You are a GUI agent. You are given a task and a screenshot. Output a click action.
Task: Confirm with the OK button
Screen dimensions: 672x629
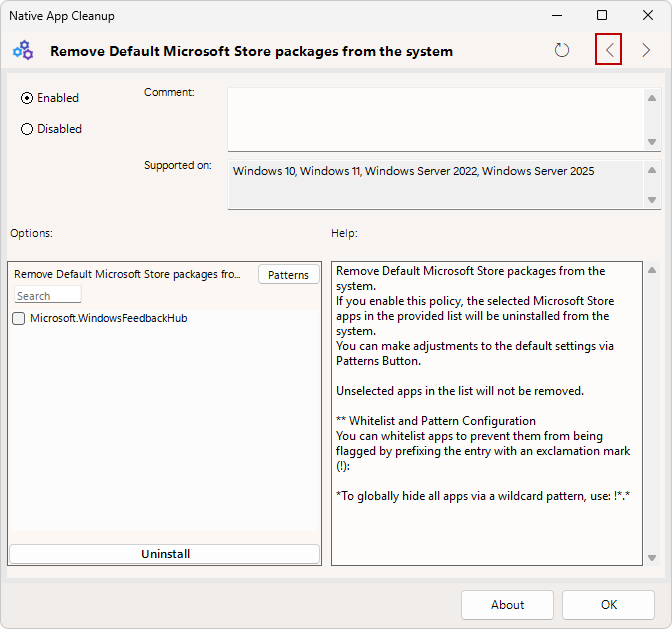coord(609,605)
